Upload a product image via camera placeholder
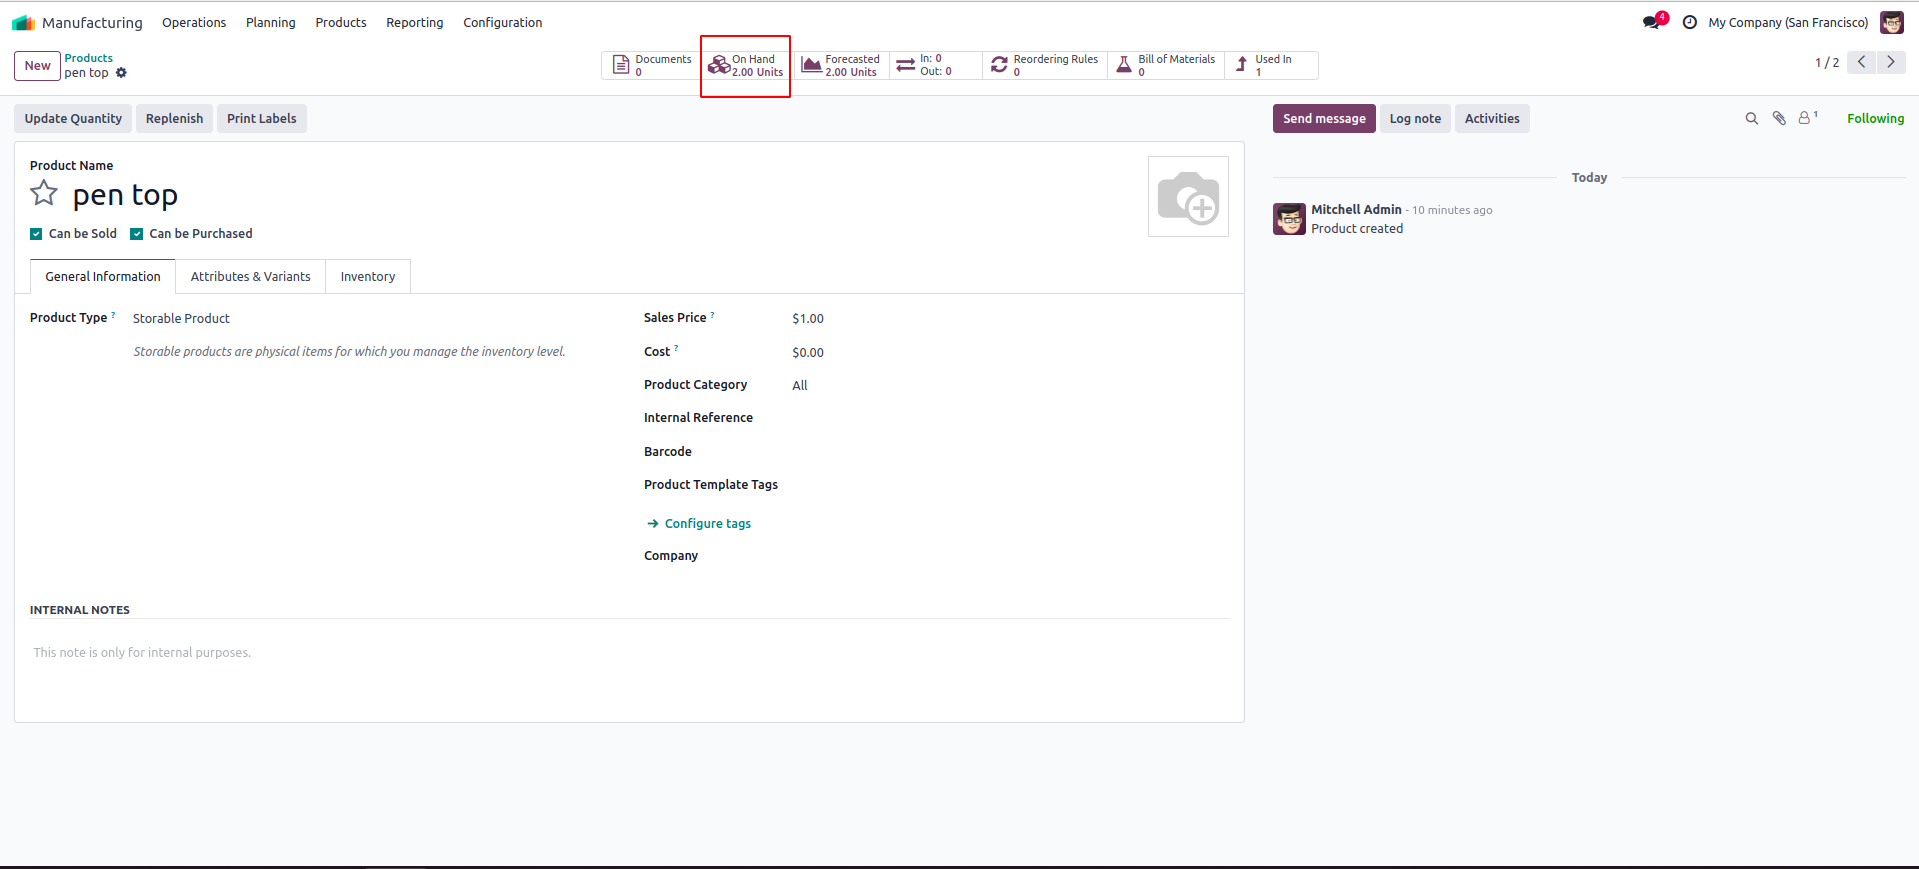1919x869 pixels. (x=1188, y=196)
